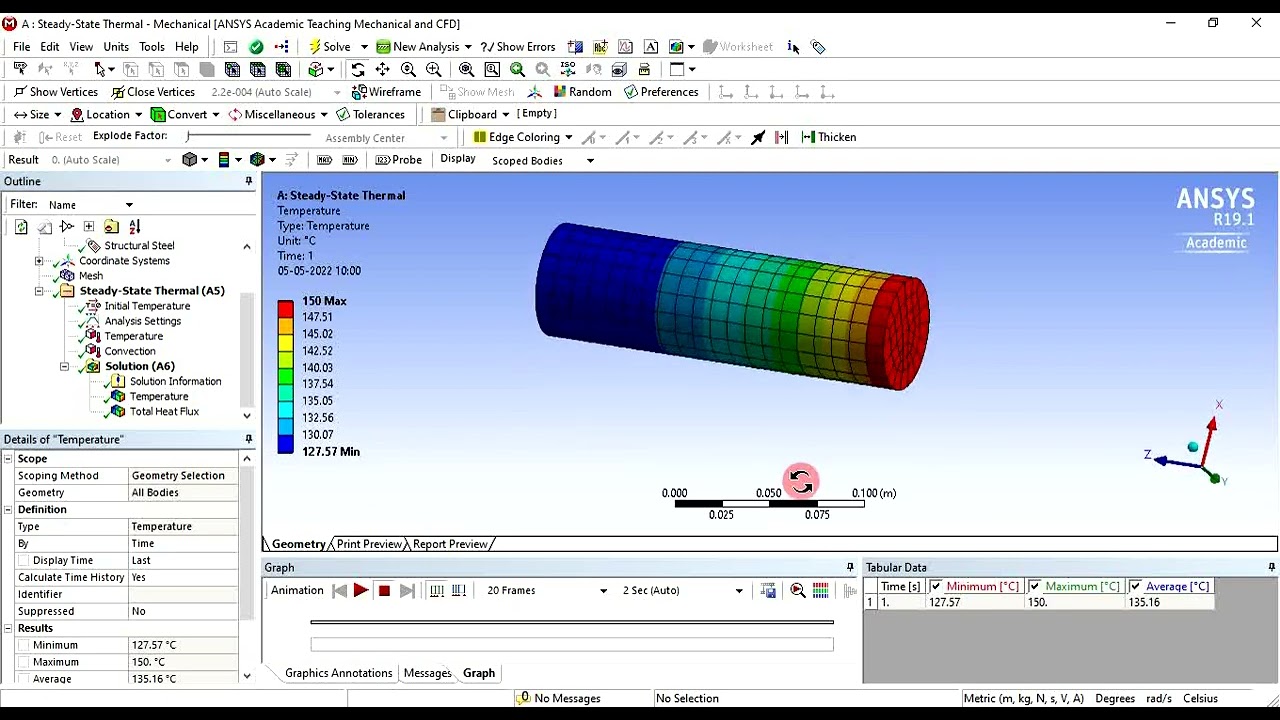
Task: Click the Probe button
Action: pos(398,160)
